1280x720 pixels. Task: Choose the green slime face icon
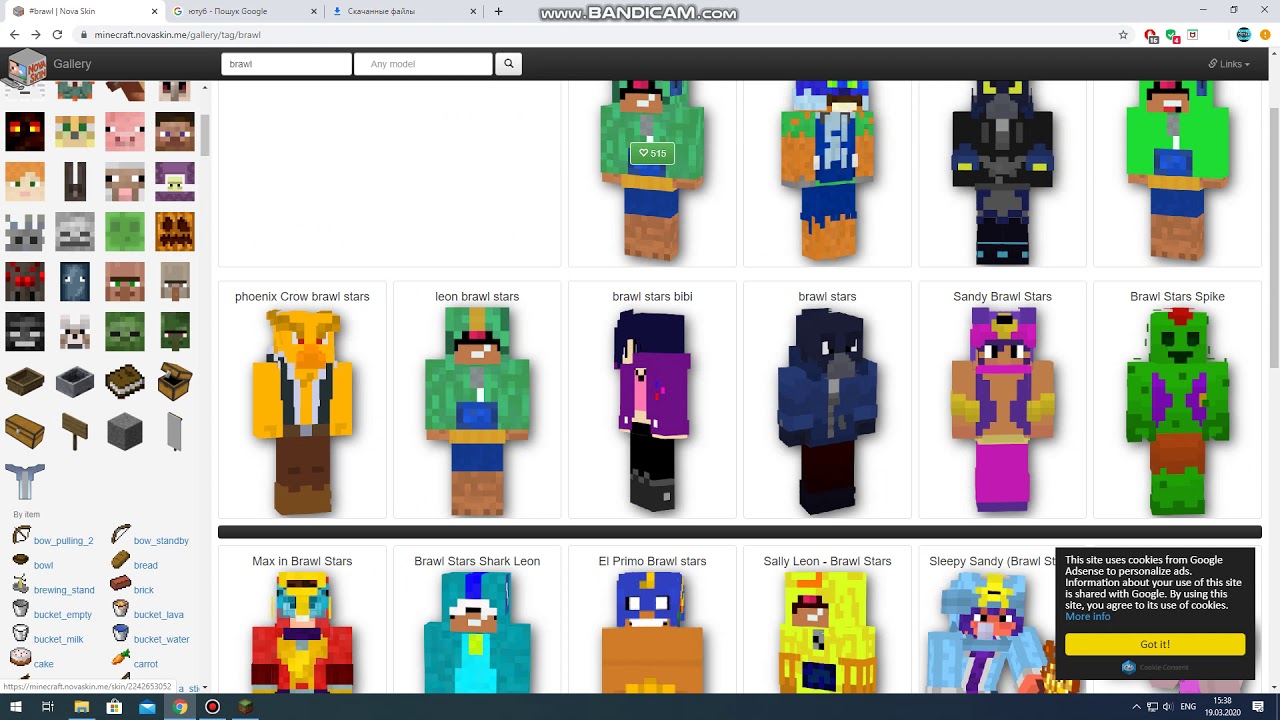coord(125,231)
